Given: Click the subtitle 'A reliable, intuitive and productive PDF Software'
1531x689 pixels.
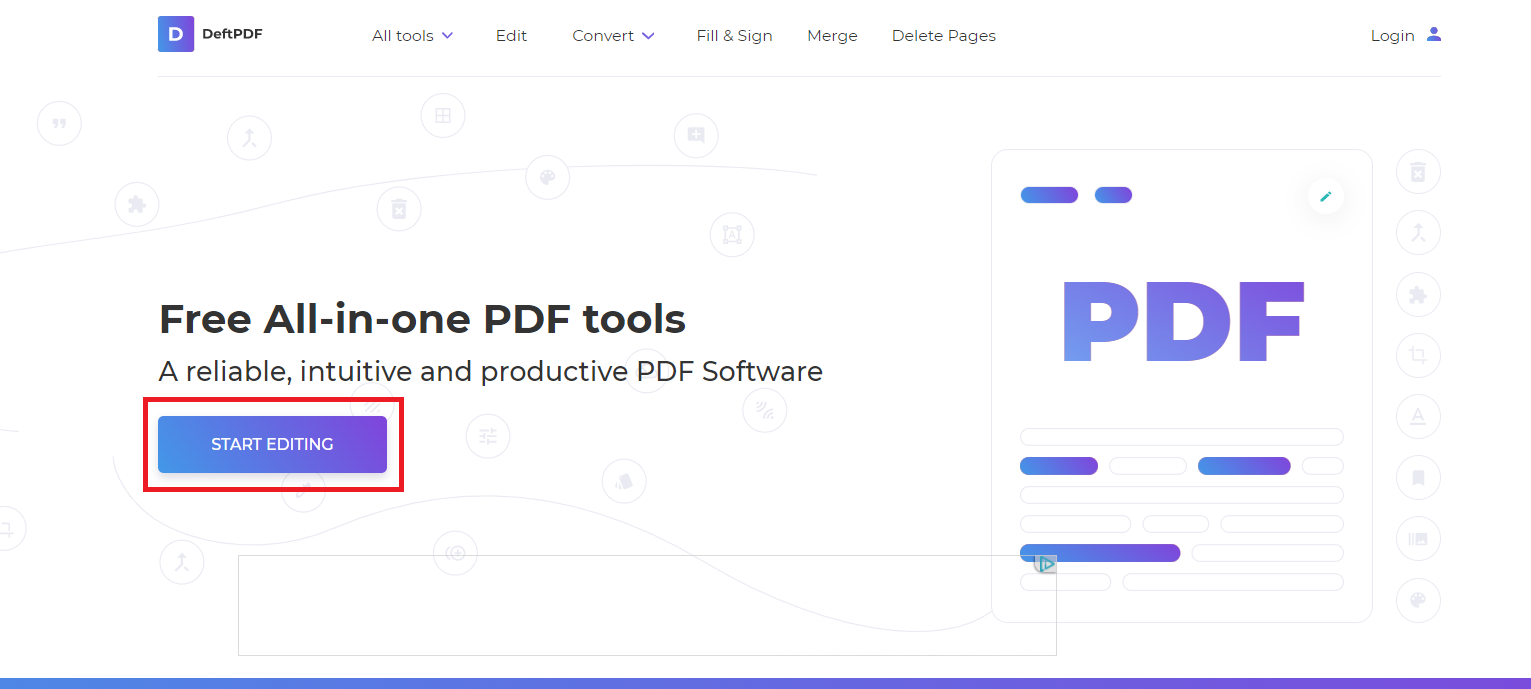Looking at the screenshot, I should tap(491, 372).
